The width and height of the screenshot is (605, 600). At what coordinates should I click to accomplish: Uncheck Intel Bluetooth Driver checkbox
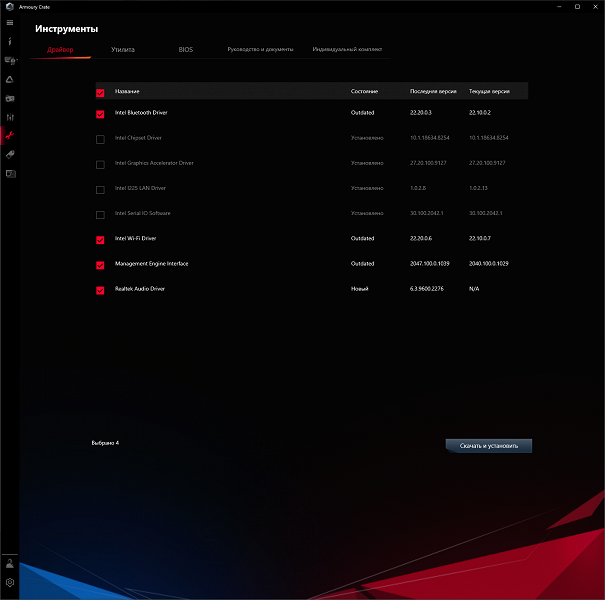(x=100, y=114)
